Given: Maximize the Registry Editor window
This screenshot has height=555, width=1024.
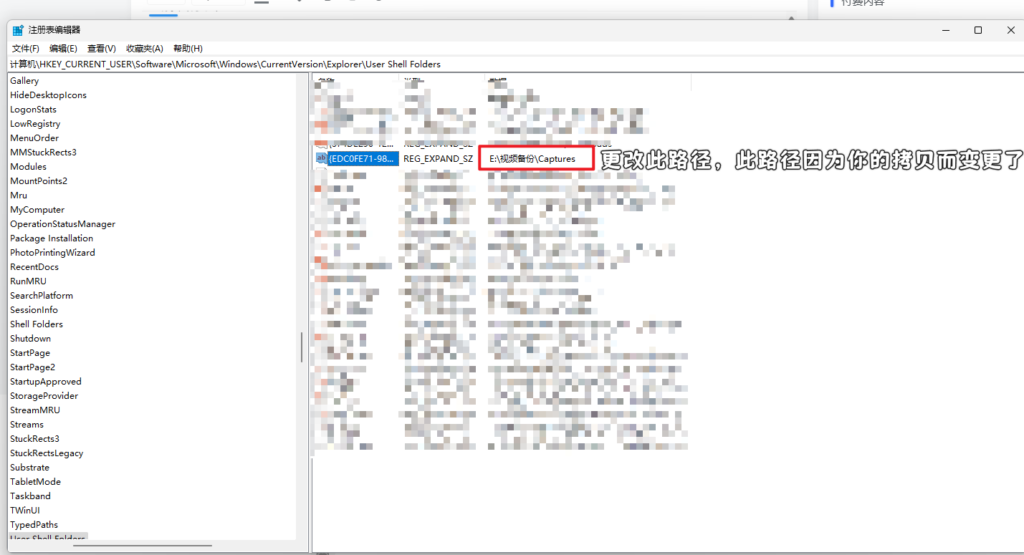Looking at the screenshot, I should point(978,30).
